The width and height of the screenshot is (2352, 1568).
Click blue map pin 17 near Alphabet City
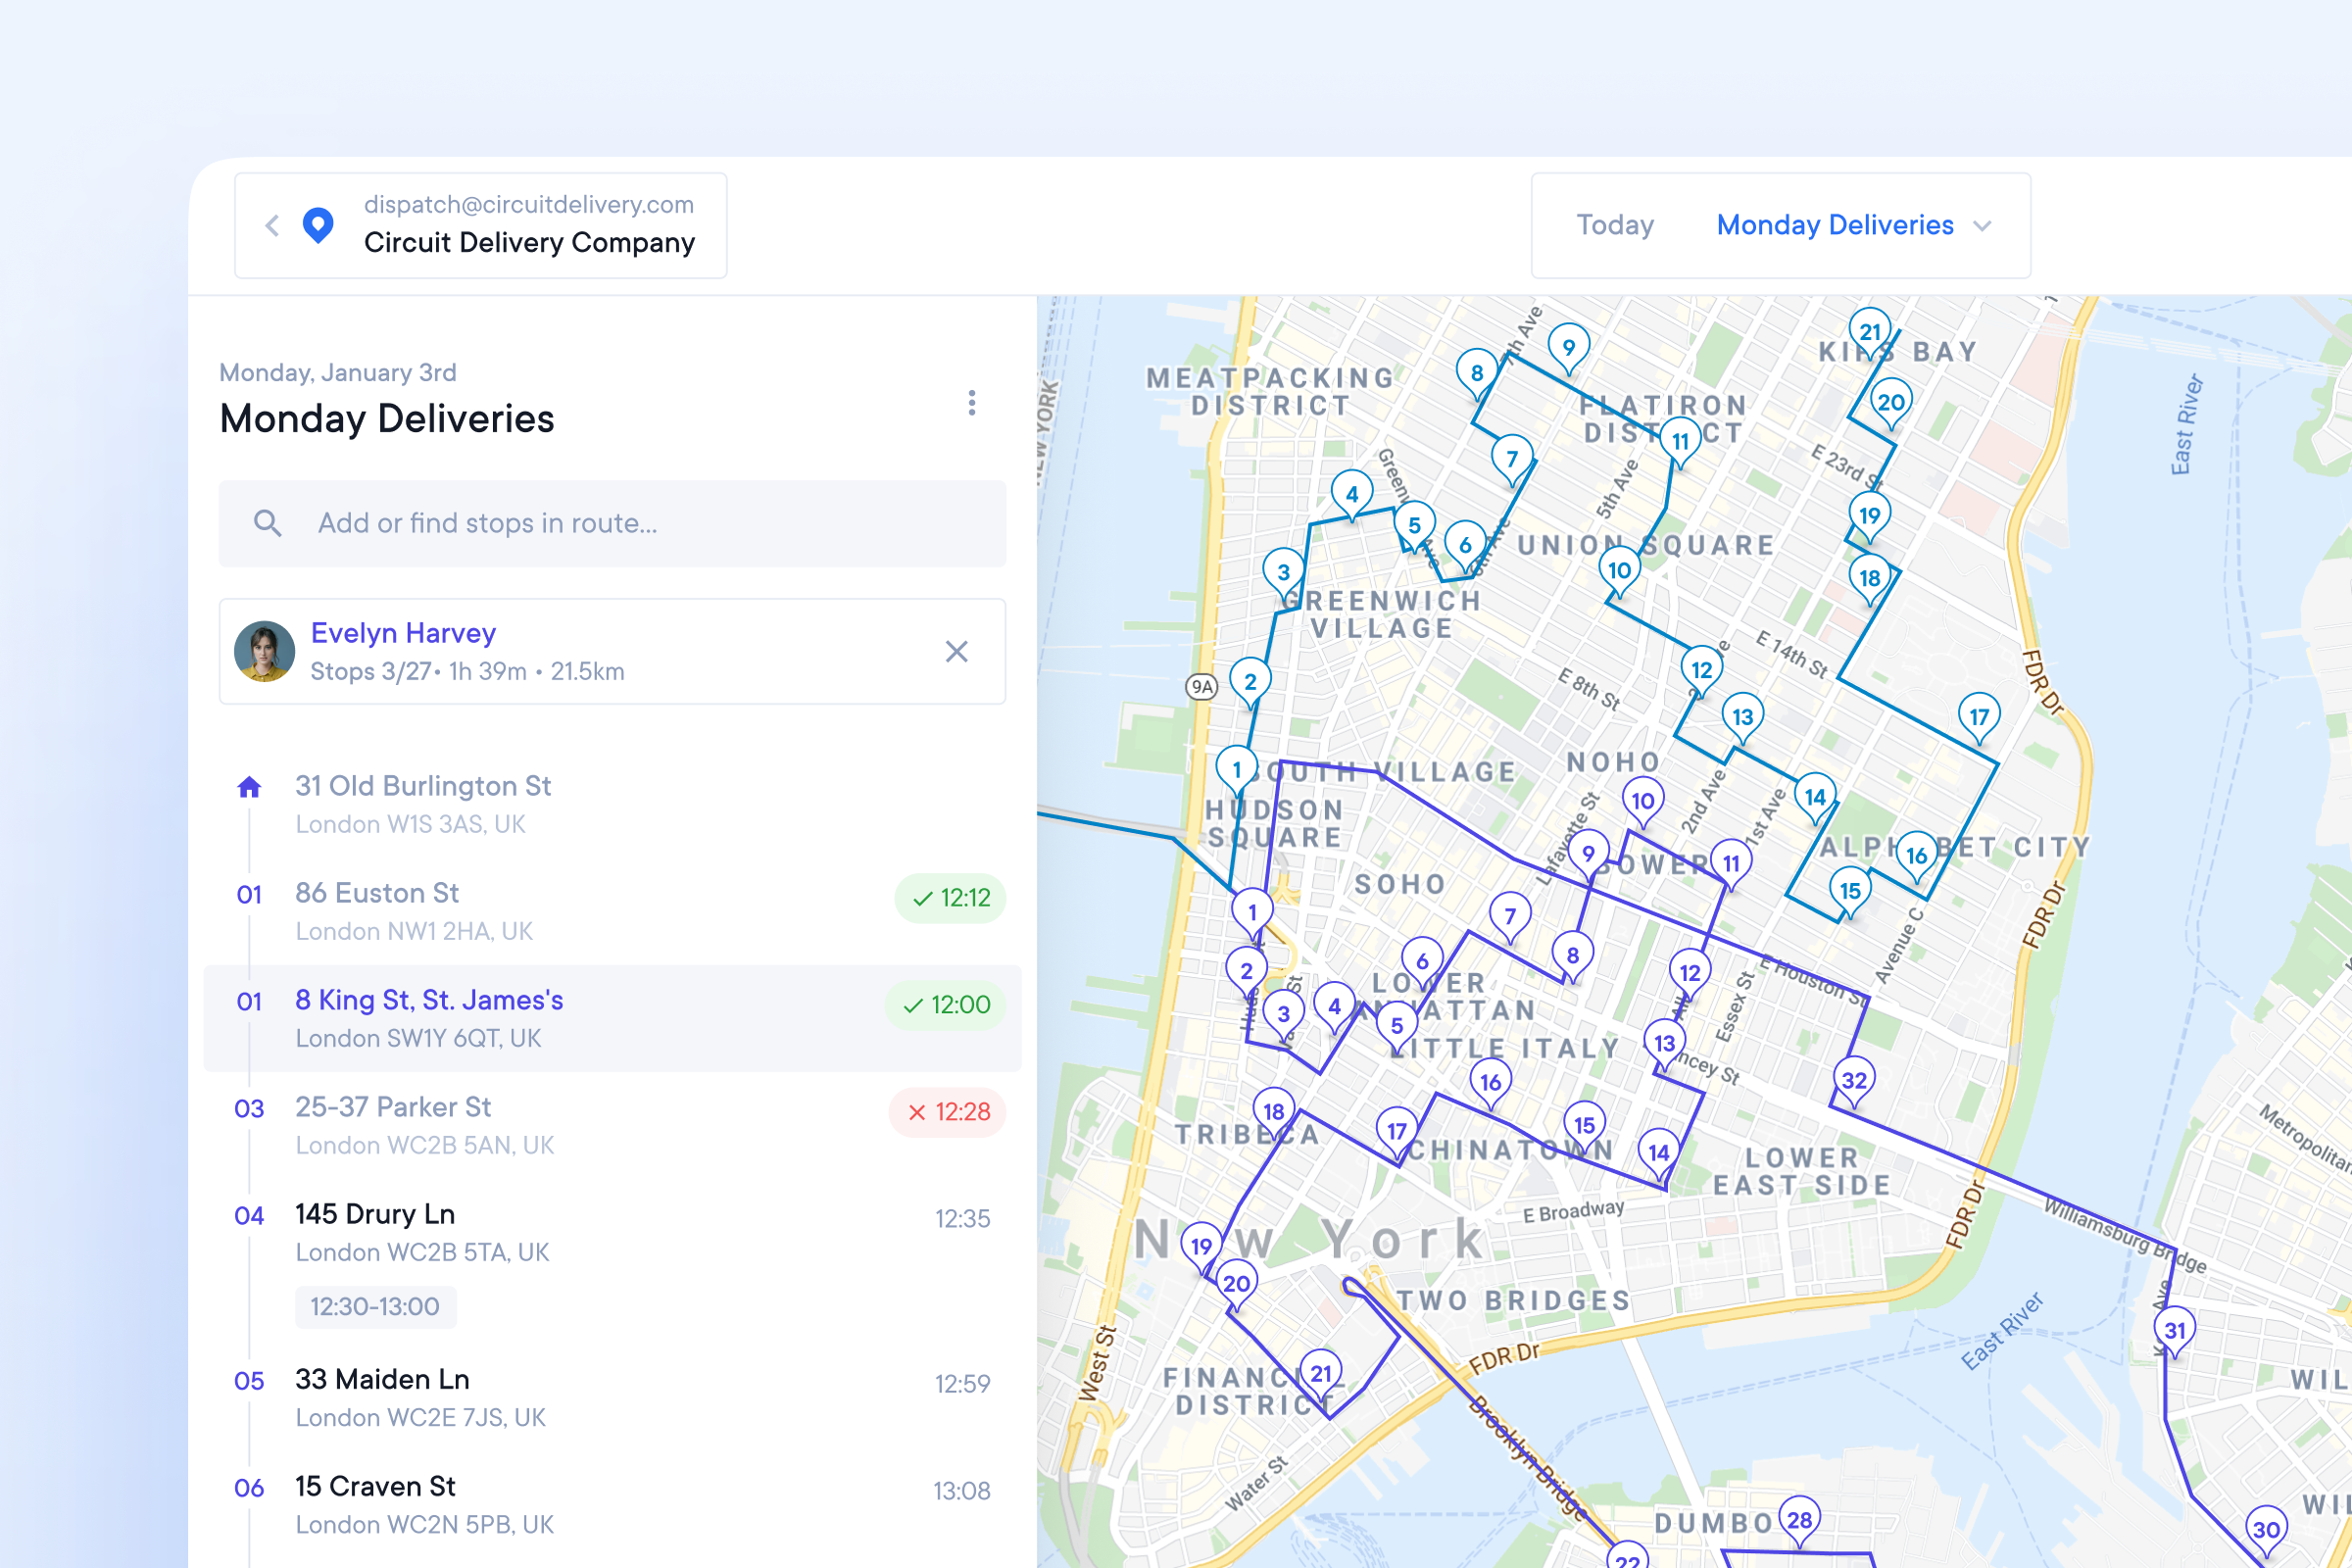coord(1979,716)
